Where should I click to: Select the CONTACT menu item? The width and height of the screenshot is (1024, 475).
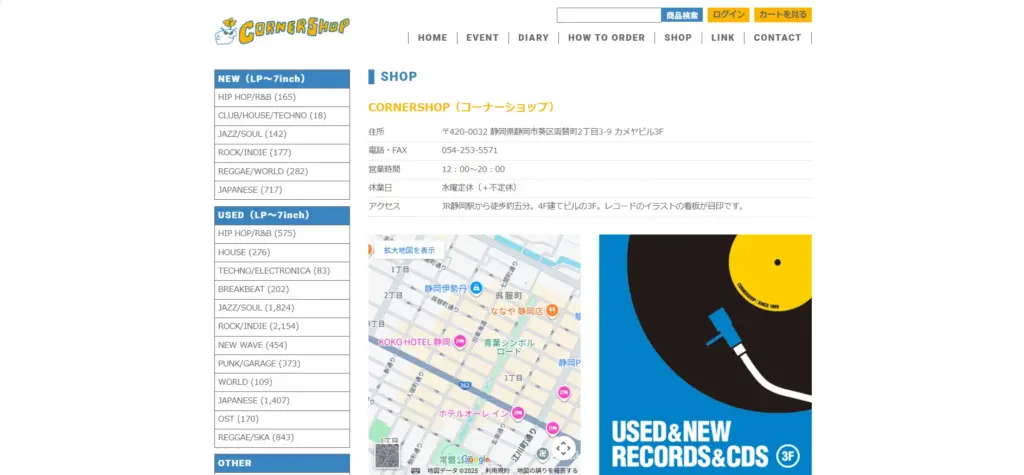[777, 38]
